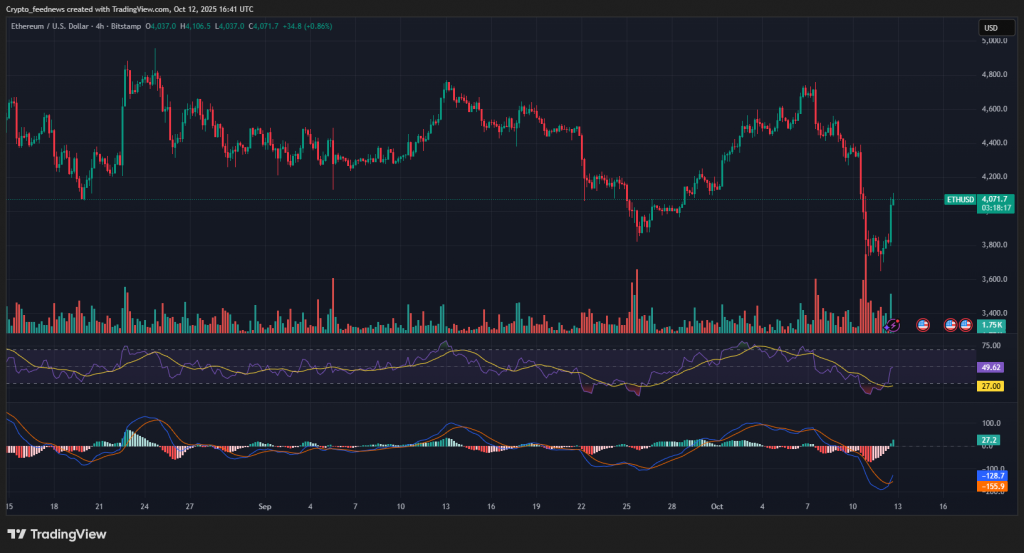Click the 3,600.0 price axis level

pyautogui.click(x=994, y=279)
